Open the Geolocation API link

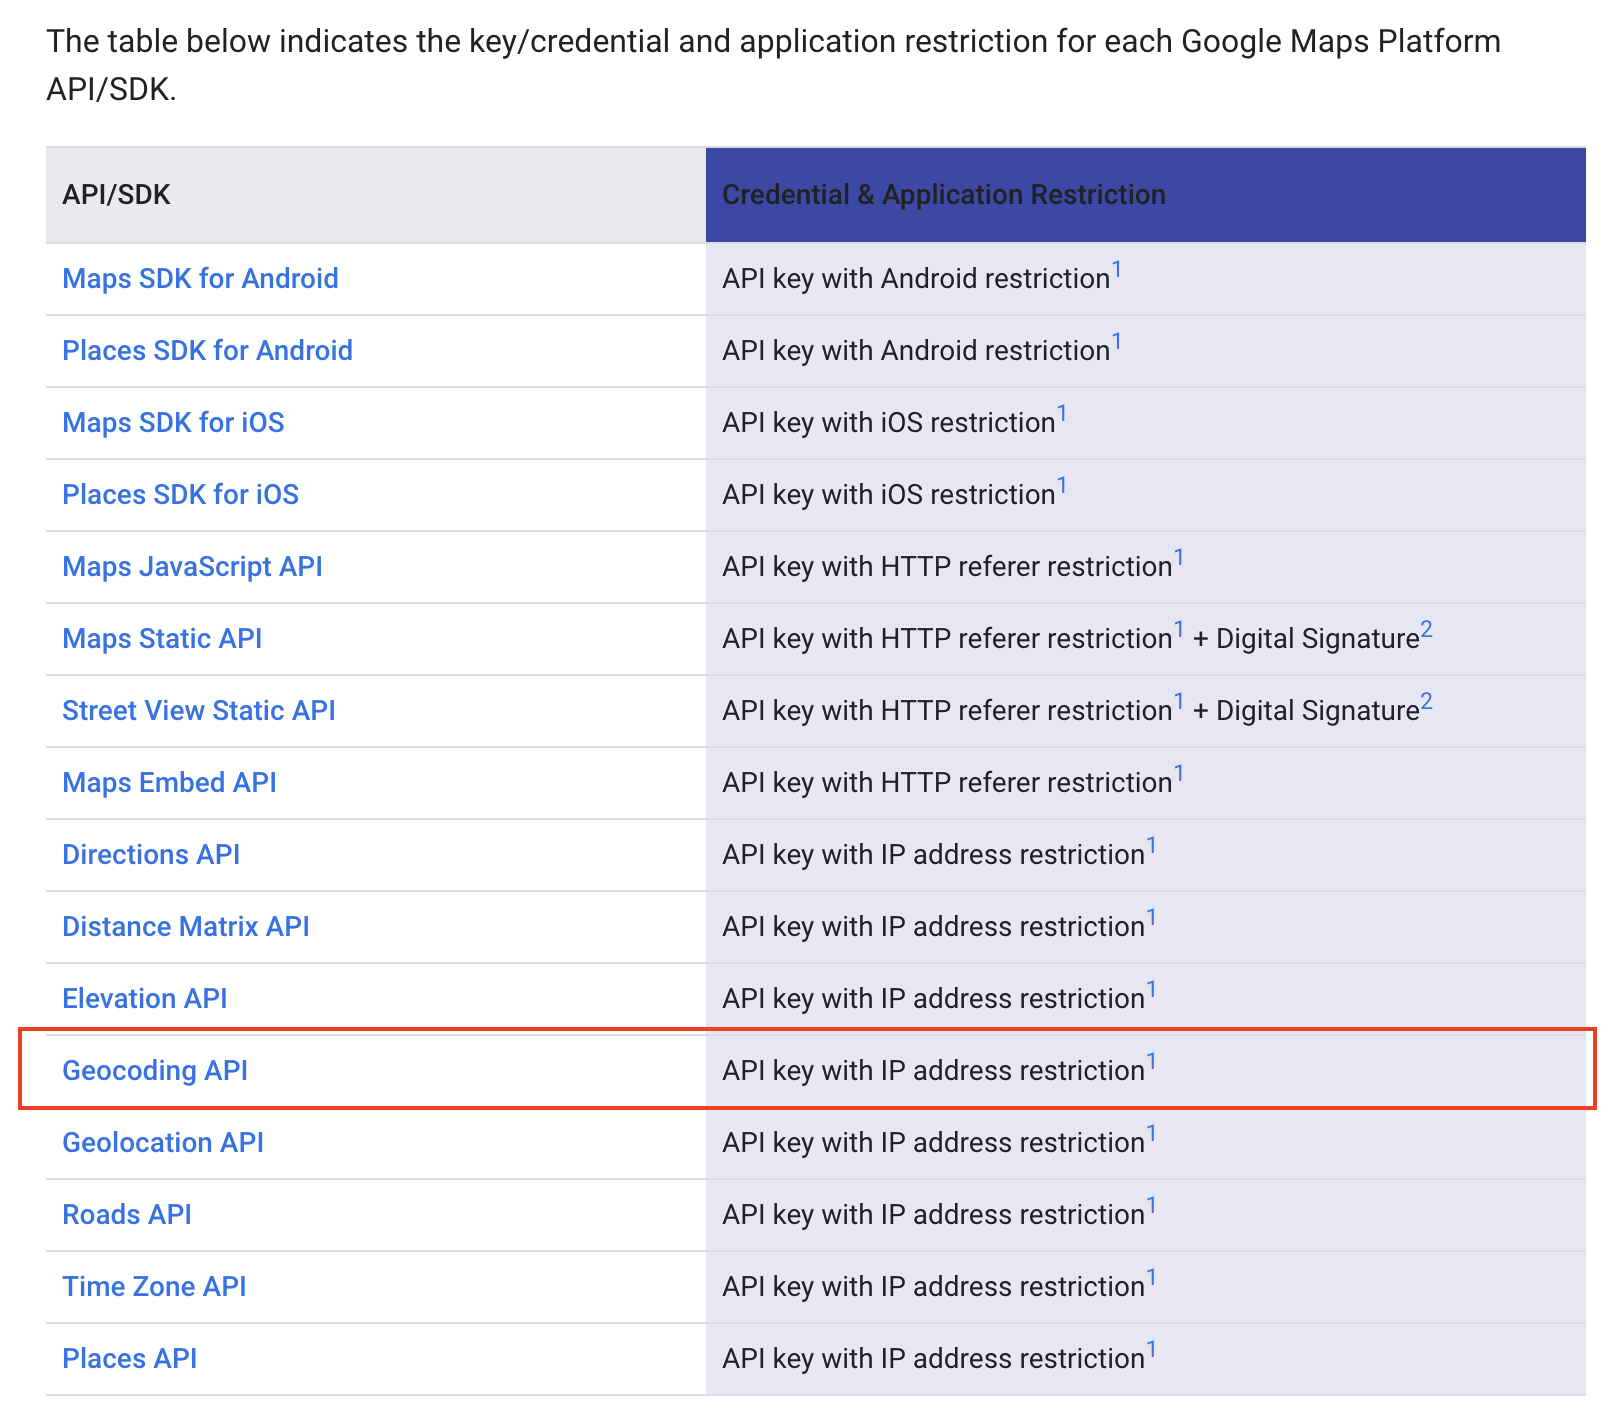[x=163, y=1142]
